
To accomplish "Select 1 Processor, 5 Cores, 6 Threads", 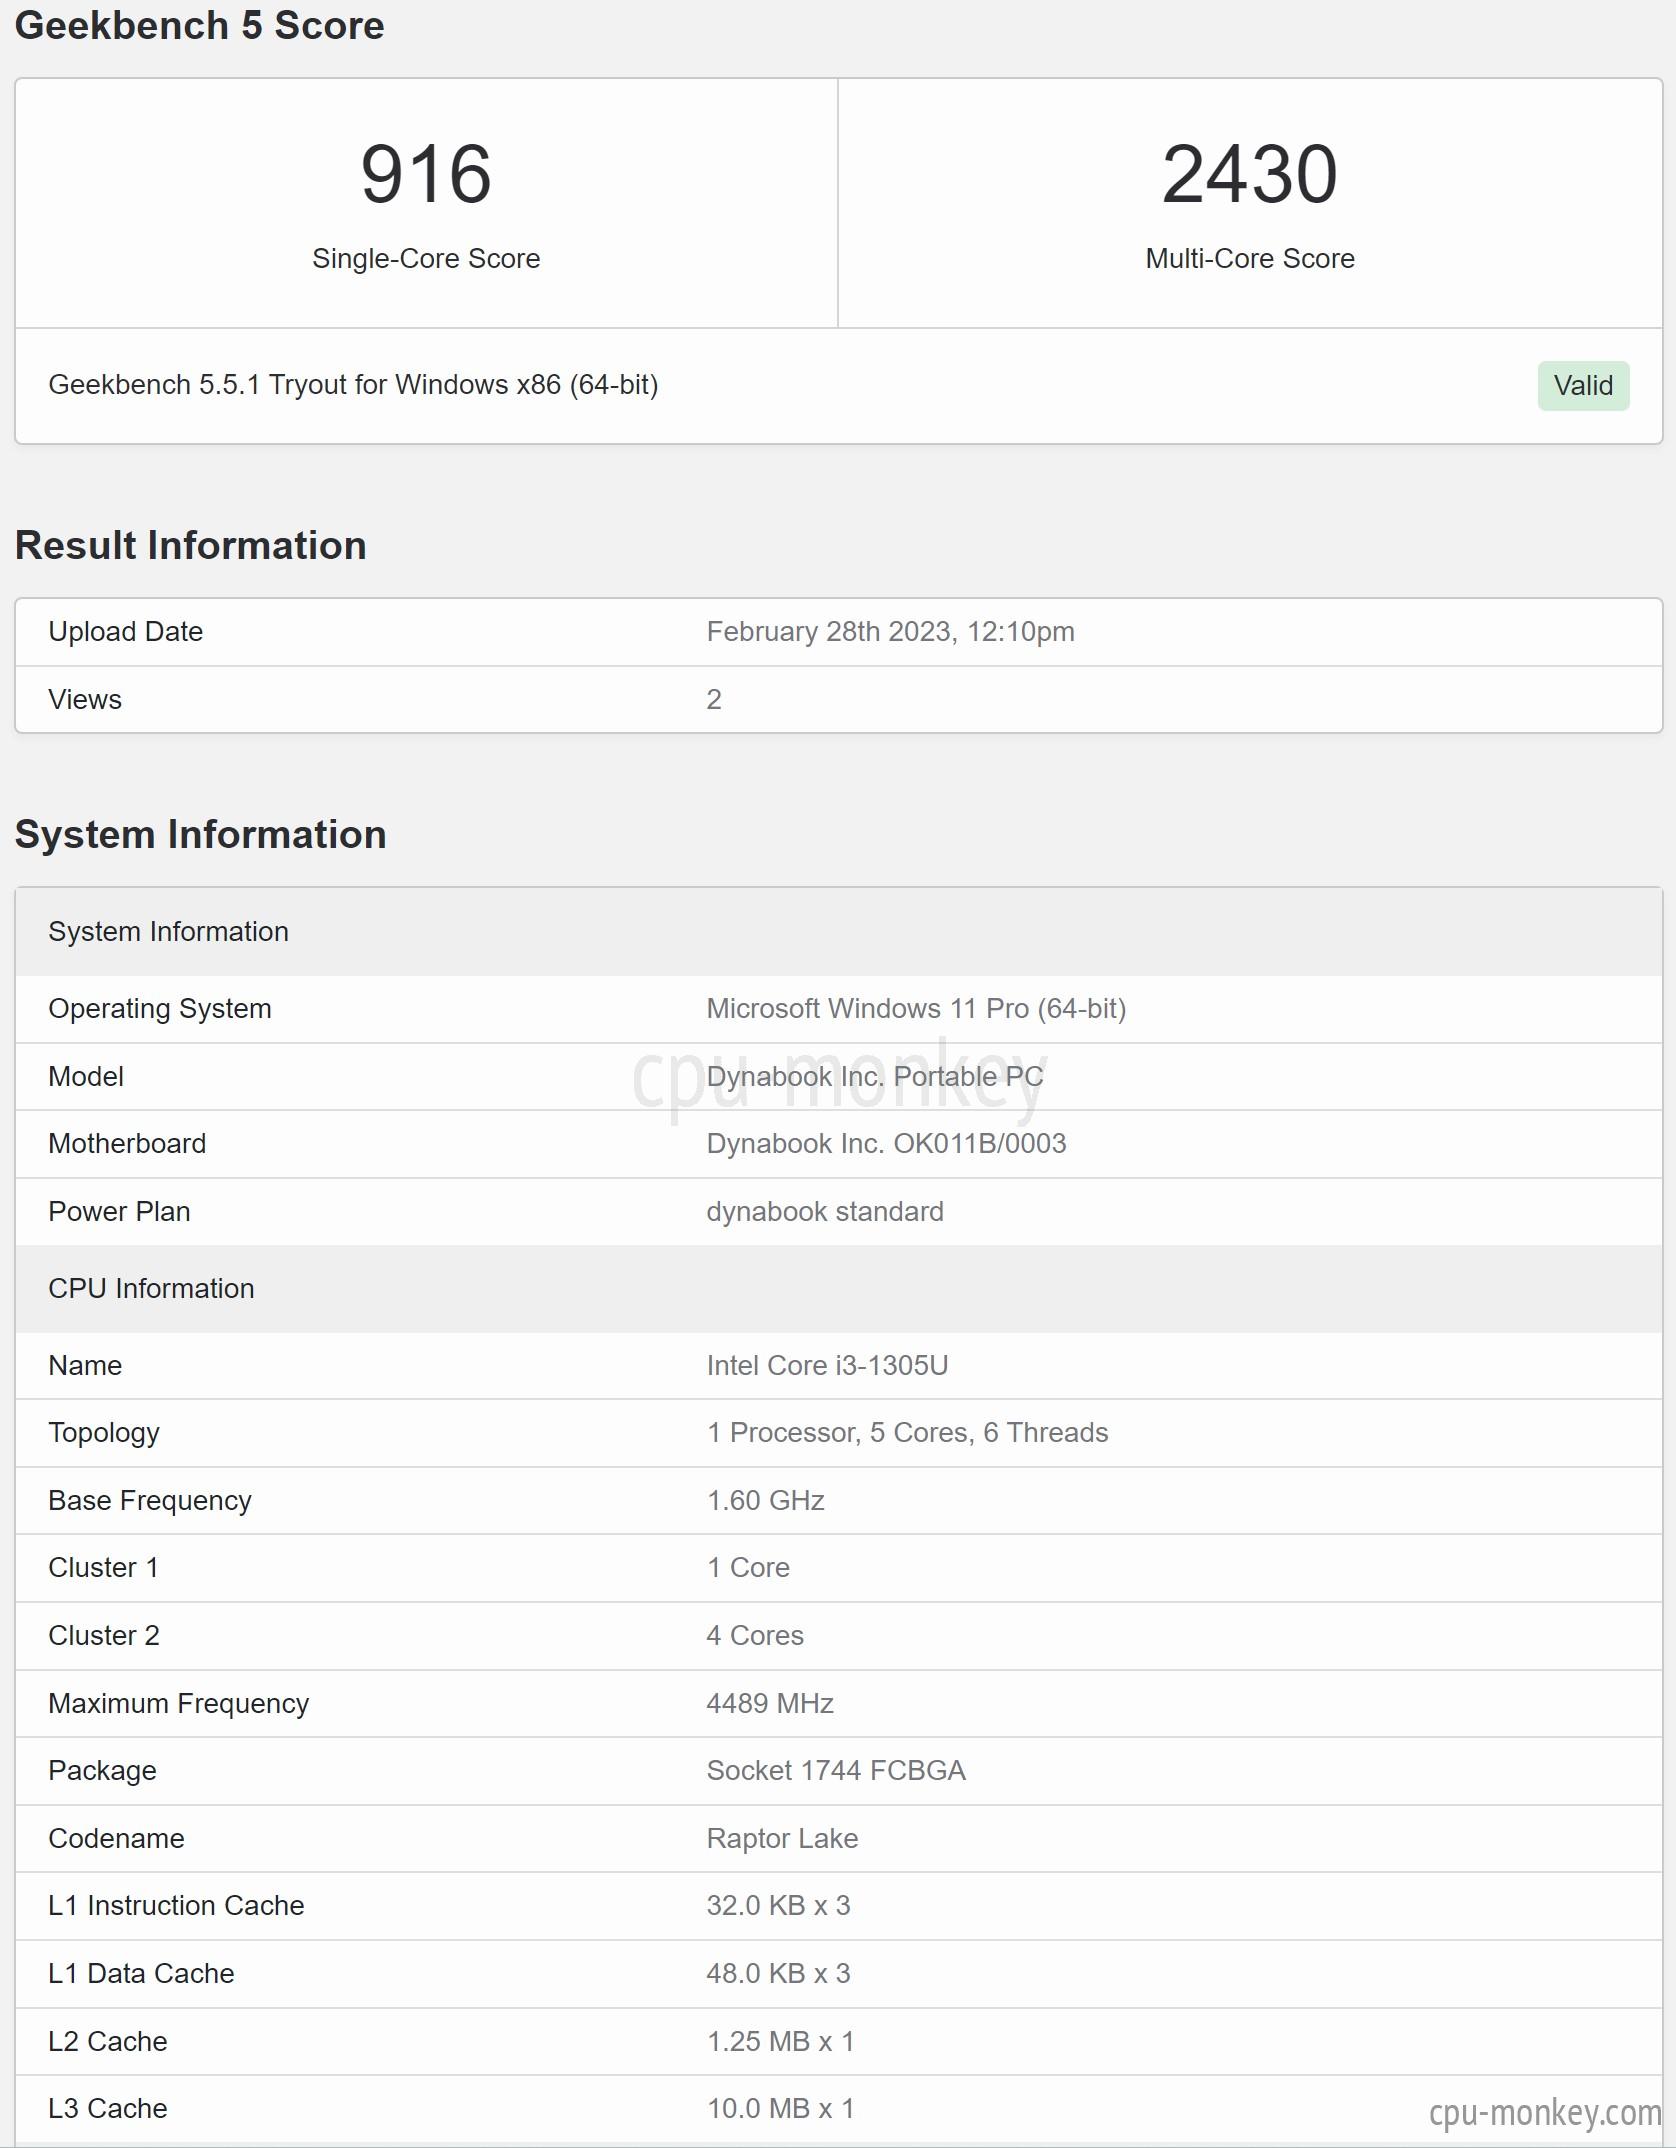I will coord(907,1433).
